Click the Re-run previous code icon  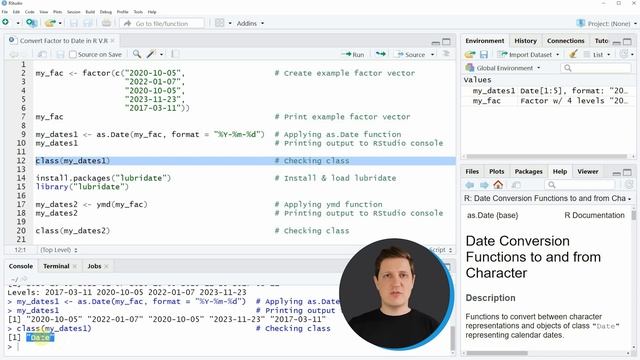(x=380, y=54)
